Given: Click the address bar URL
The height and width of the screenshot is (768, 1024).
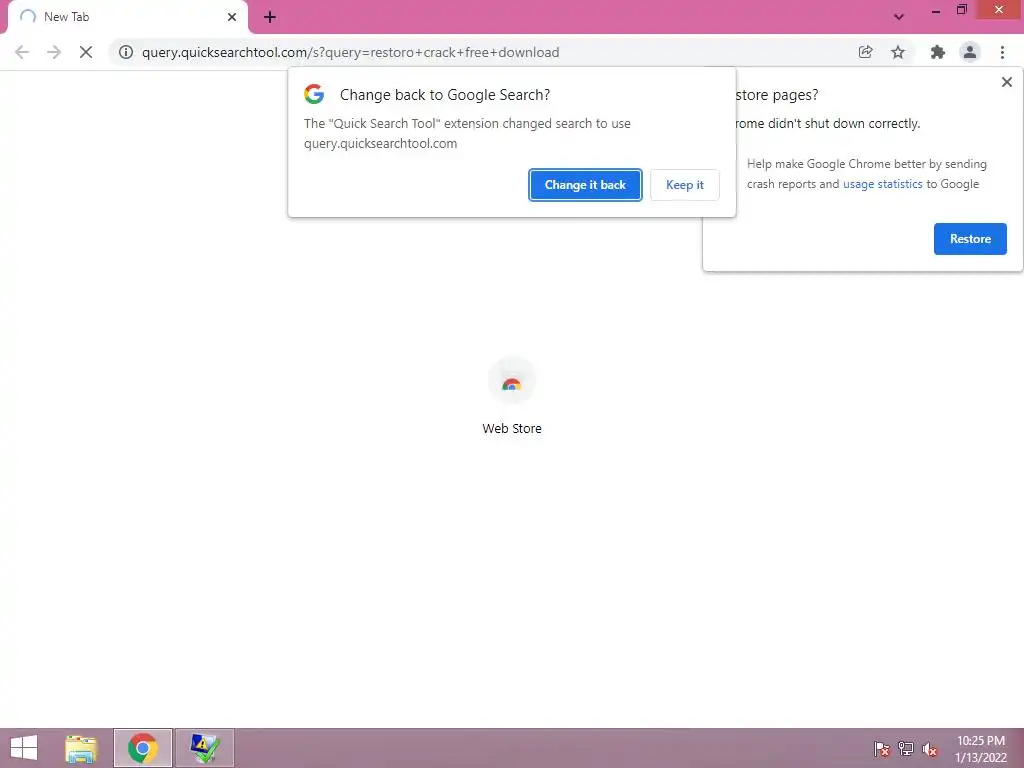Looking at the screenshot, I should [x=350, y=52].
